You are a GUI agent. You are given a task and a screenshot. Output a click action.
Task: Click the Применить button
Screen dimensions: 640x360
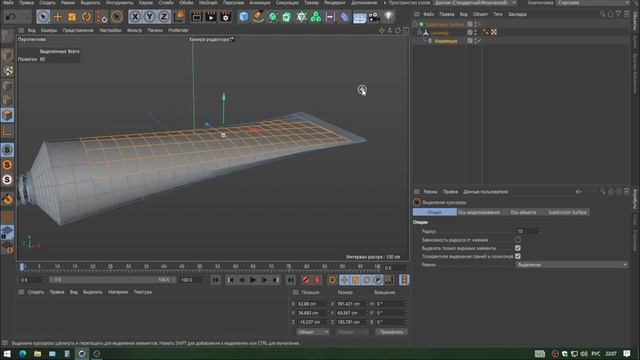click(391, 332)
